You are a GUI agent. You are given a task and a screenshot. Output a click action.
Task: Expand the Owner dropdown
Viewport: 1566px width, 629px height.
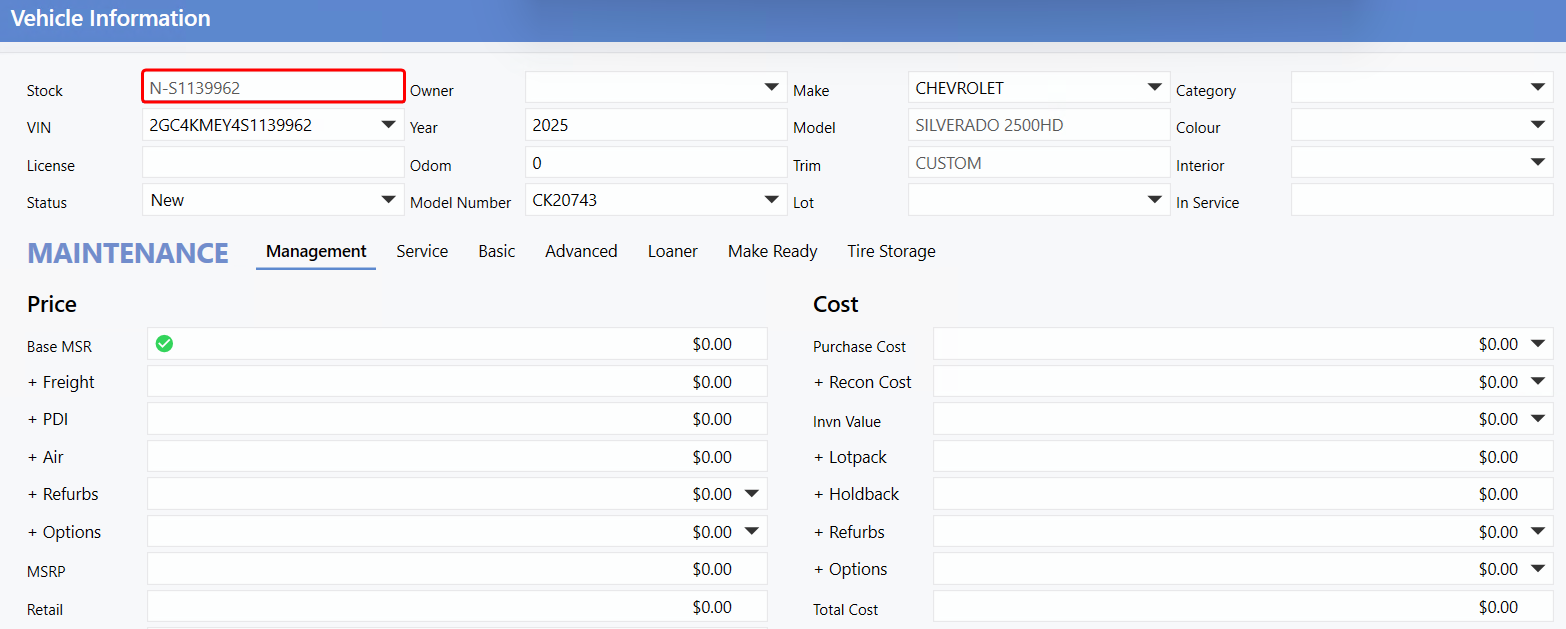[771, 88]
